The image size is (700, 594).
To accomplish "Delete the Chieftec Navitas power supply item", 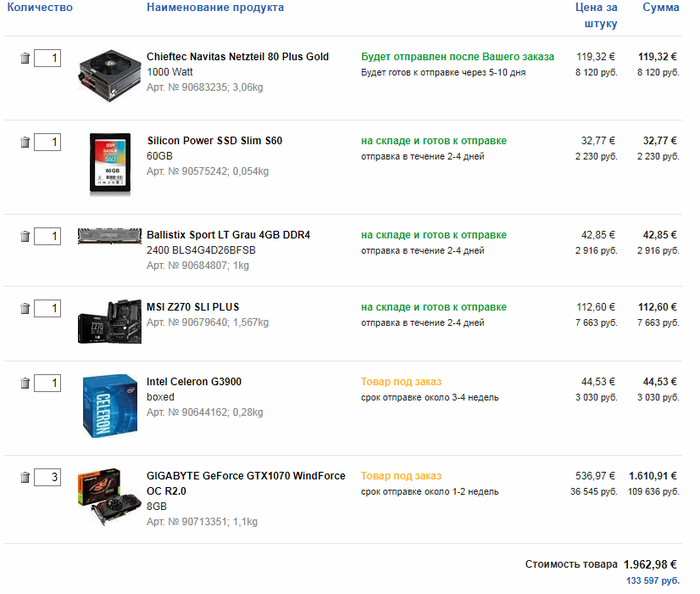I will pyautogui.click(x=25, y=58).
